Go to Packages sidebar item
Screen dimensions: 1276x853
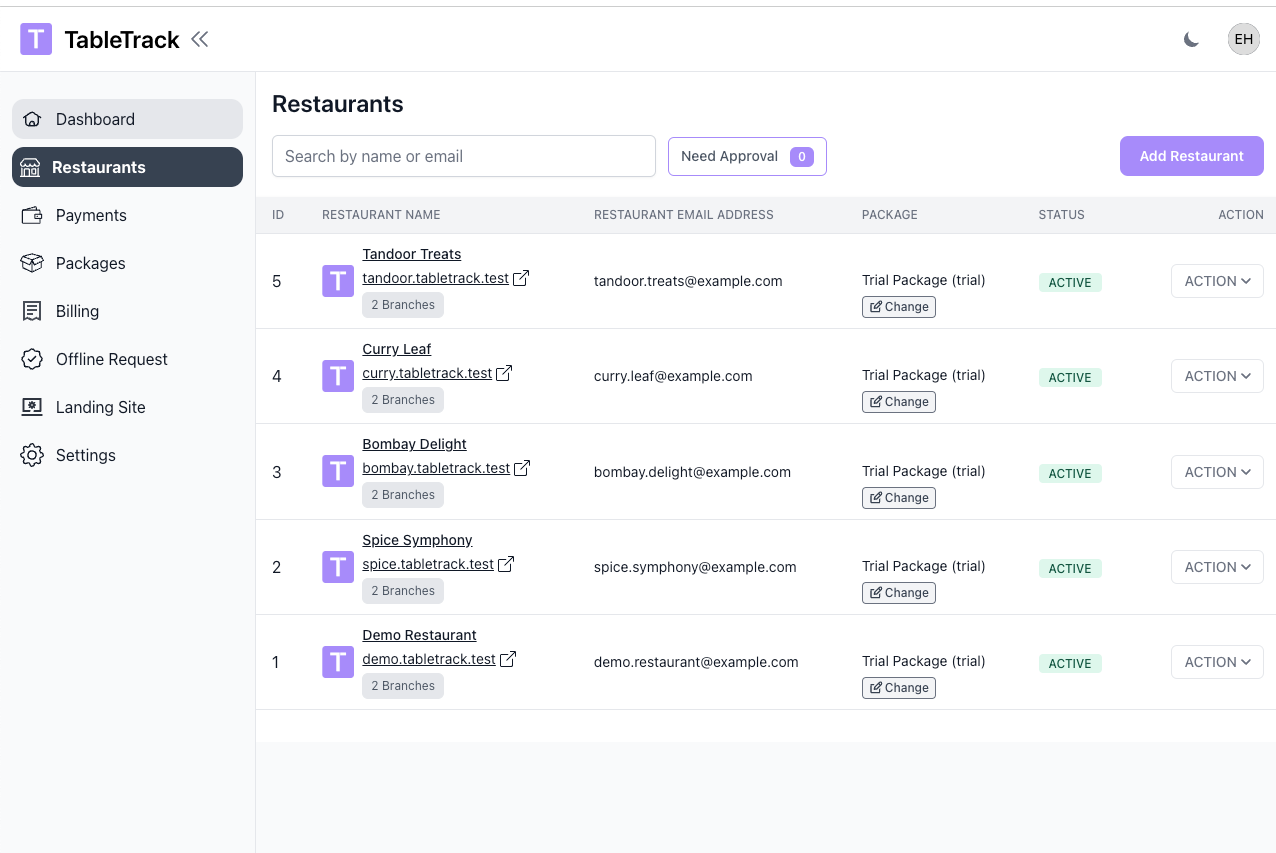(90, 263)
